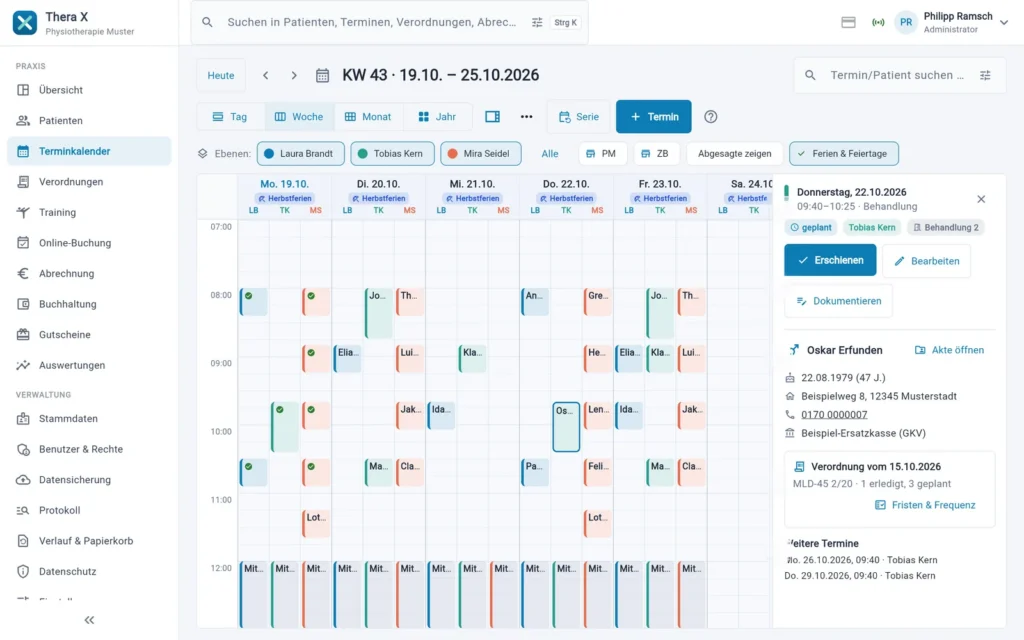
Task: Click the Herbstferien tag under Mi. 21.10.
Action: 472,199
